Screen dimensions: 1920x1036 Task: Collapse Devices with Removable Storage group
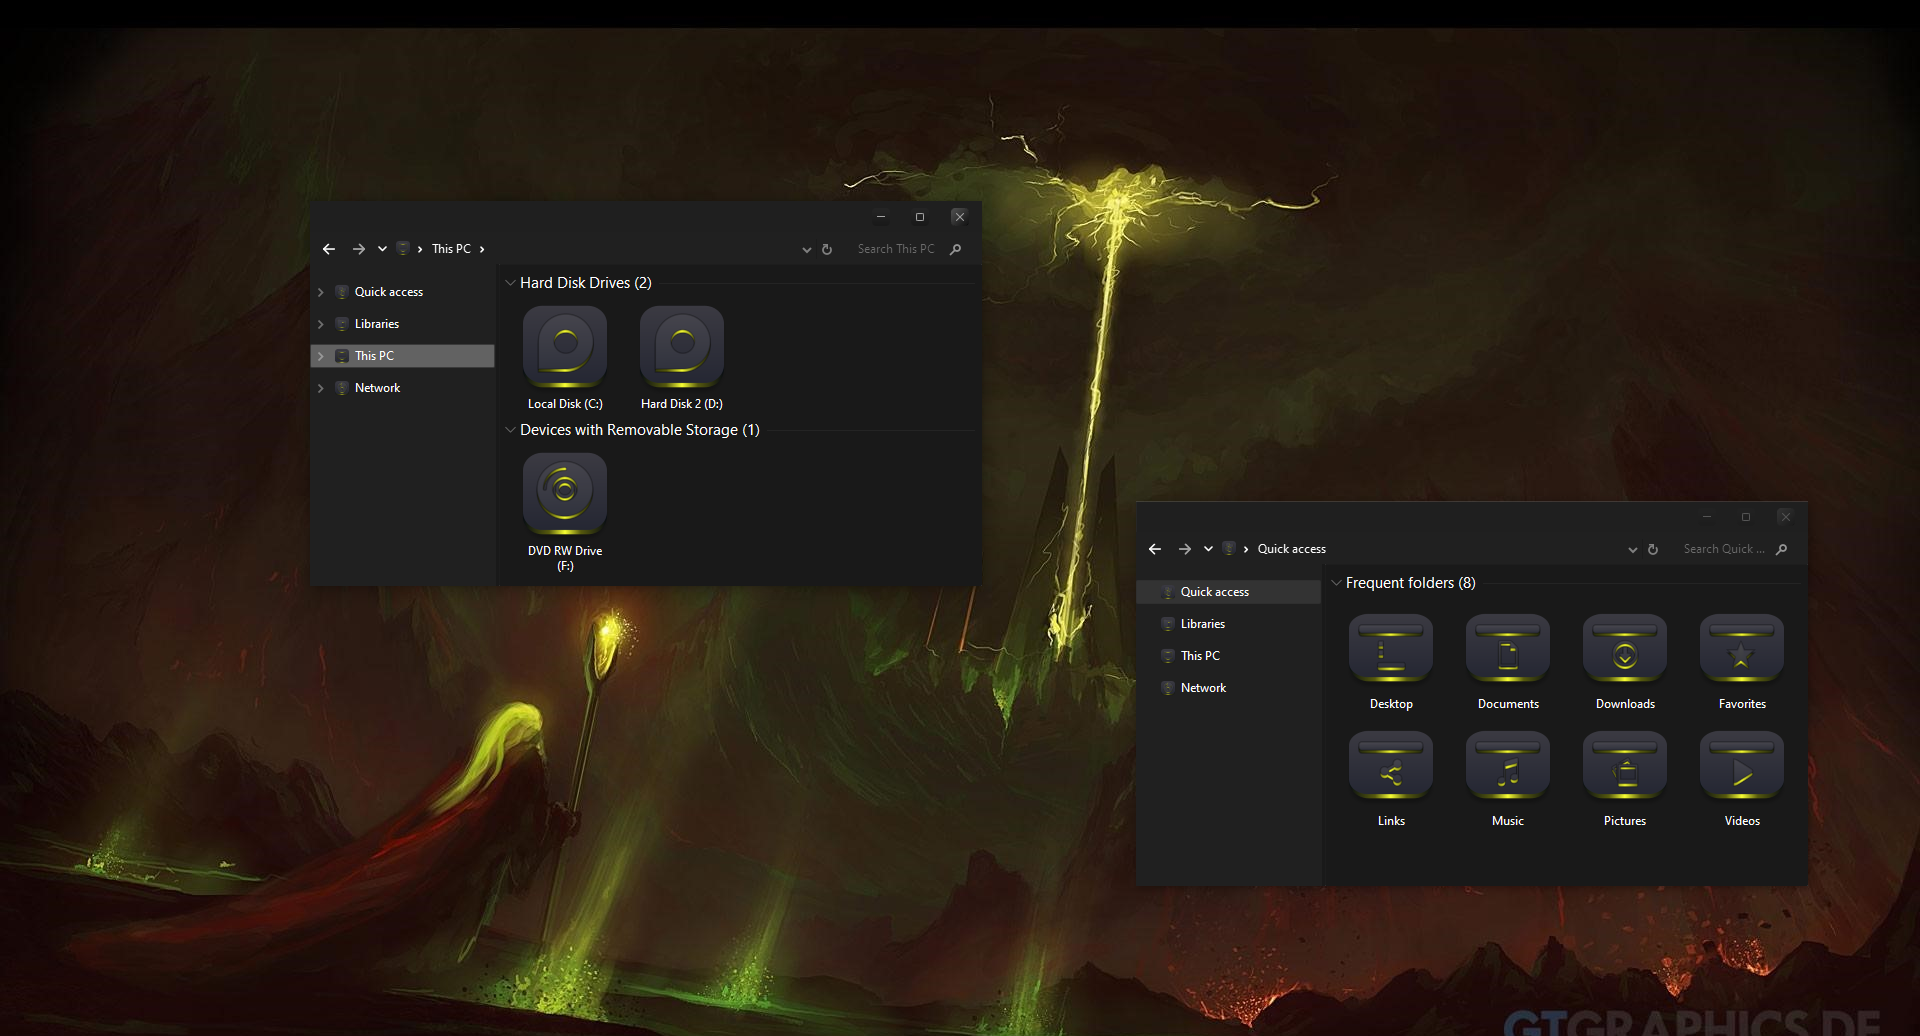[511, 430]
